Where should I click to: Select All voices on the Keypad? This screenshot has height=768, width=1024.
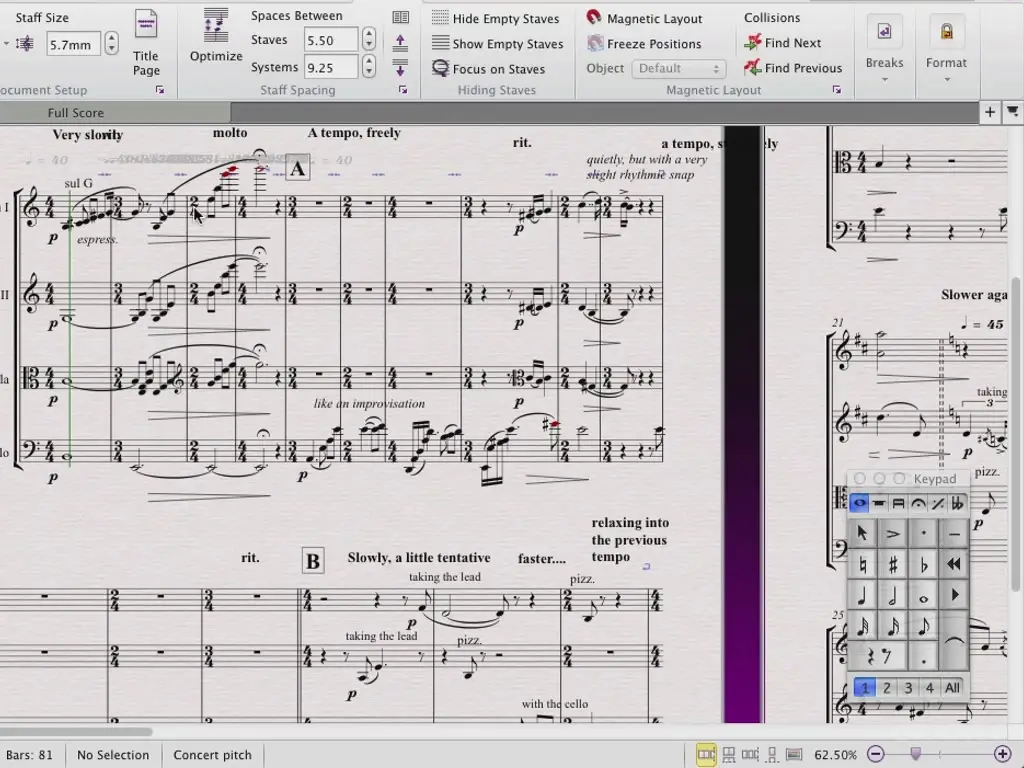click(x=952, y=688)
